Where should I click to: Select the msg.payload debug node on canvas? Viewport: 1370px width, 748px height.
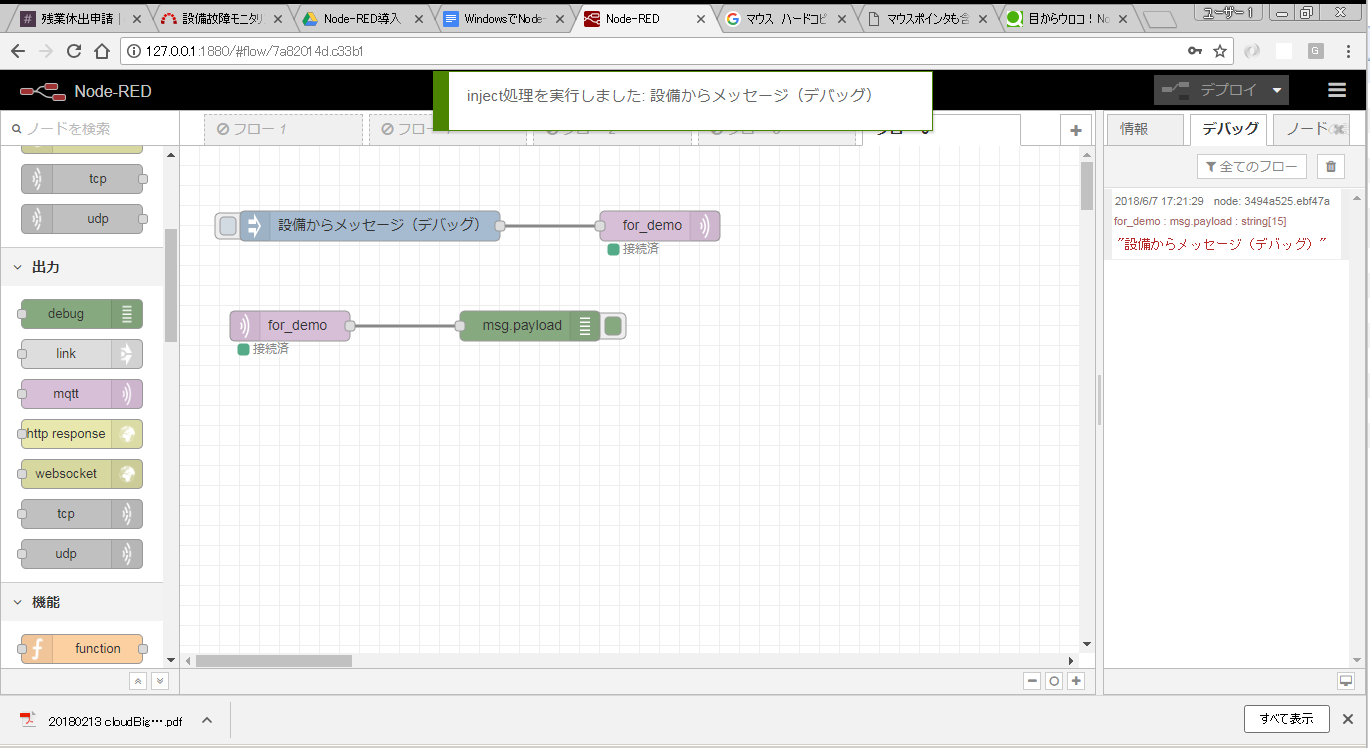pyautogui.click(x=530, y=326)
